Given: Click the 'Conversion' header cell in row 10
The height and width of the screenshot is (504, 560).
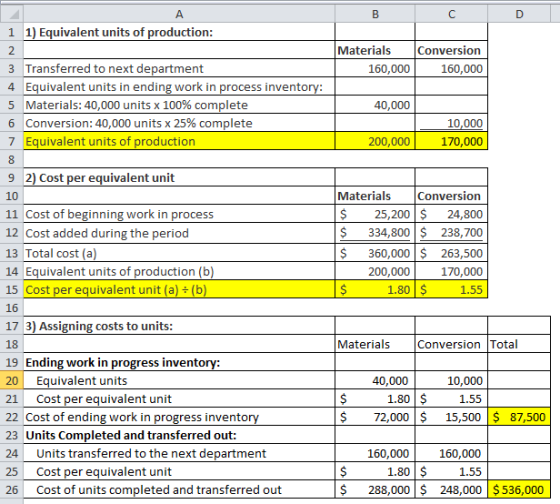Looking at the screenshot, I should (x=451, y=196).
